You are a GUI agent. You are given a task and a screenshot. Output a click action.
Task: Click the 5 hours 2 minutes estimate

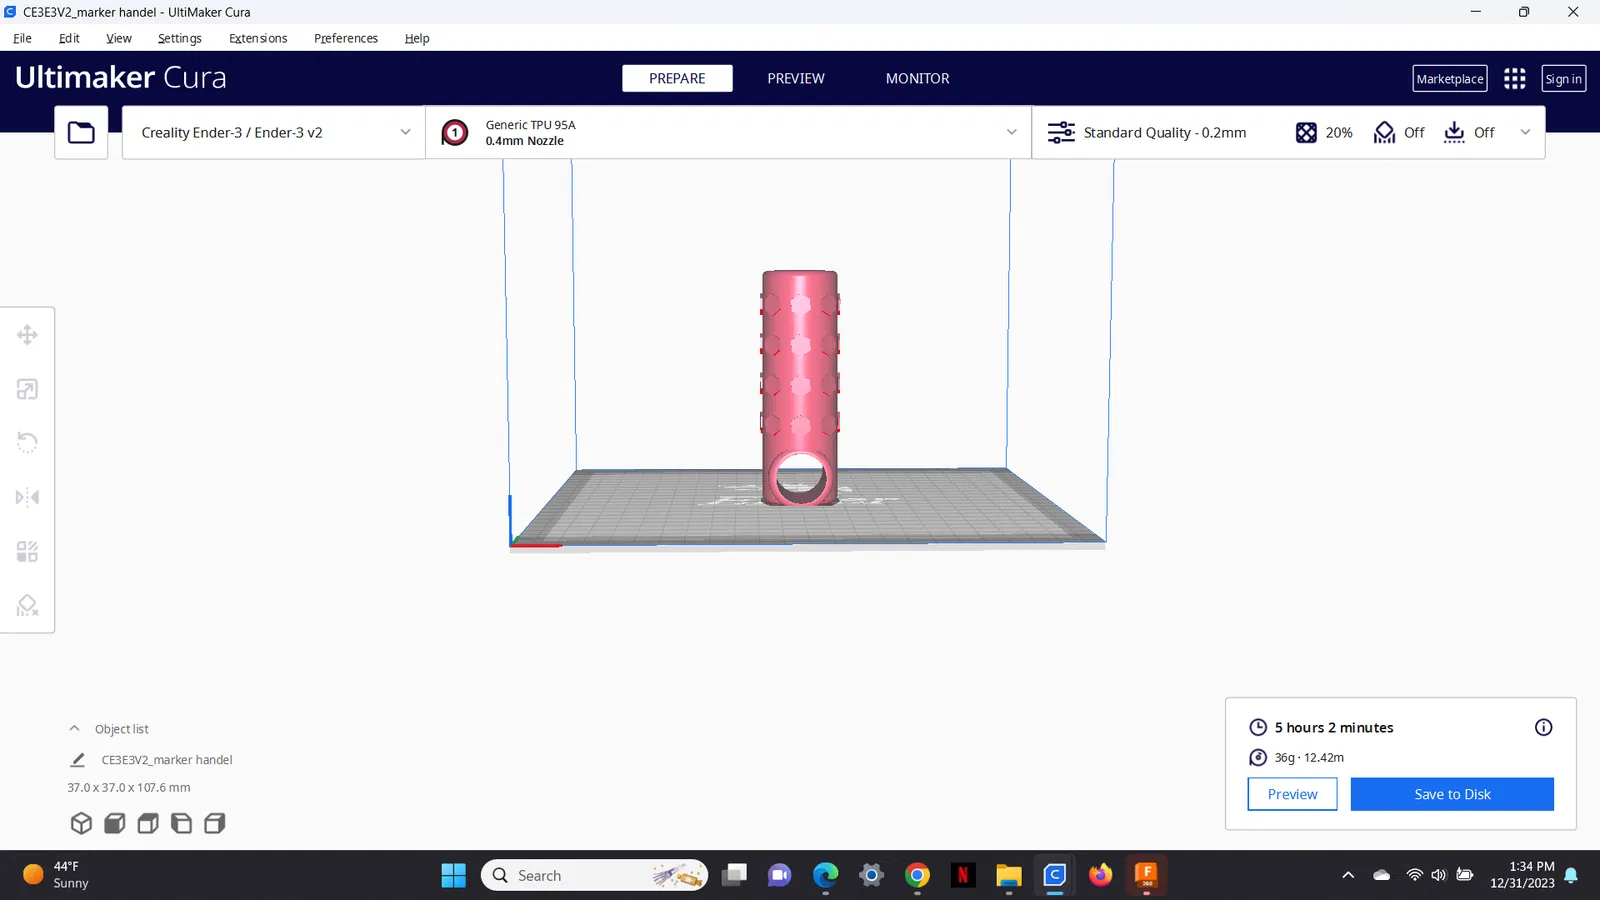pyautogui.click(x=1334, y=727)
